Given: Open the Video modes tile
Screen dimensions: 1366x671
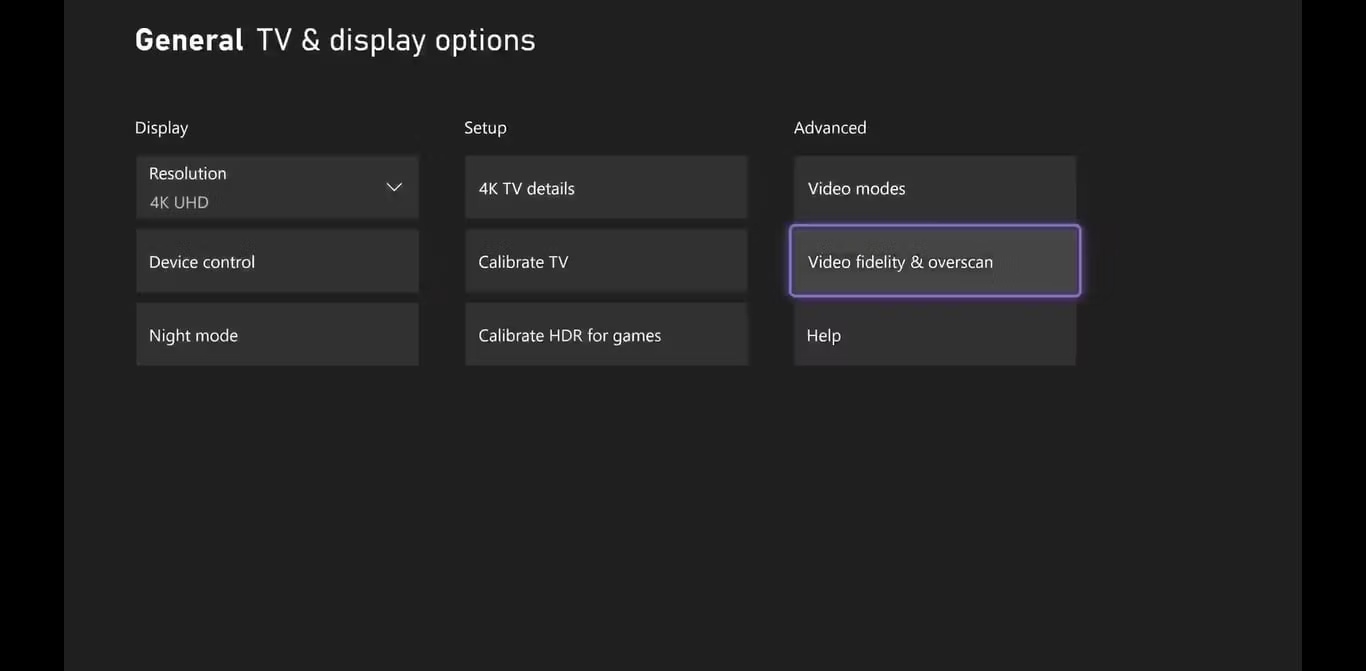Looking at the screenshot, I should (x=935, y=188).
